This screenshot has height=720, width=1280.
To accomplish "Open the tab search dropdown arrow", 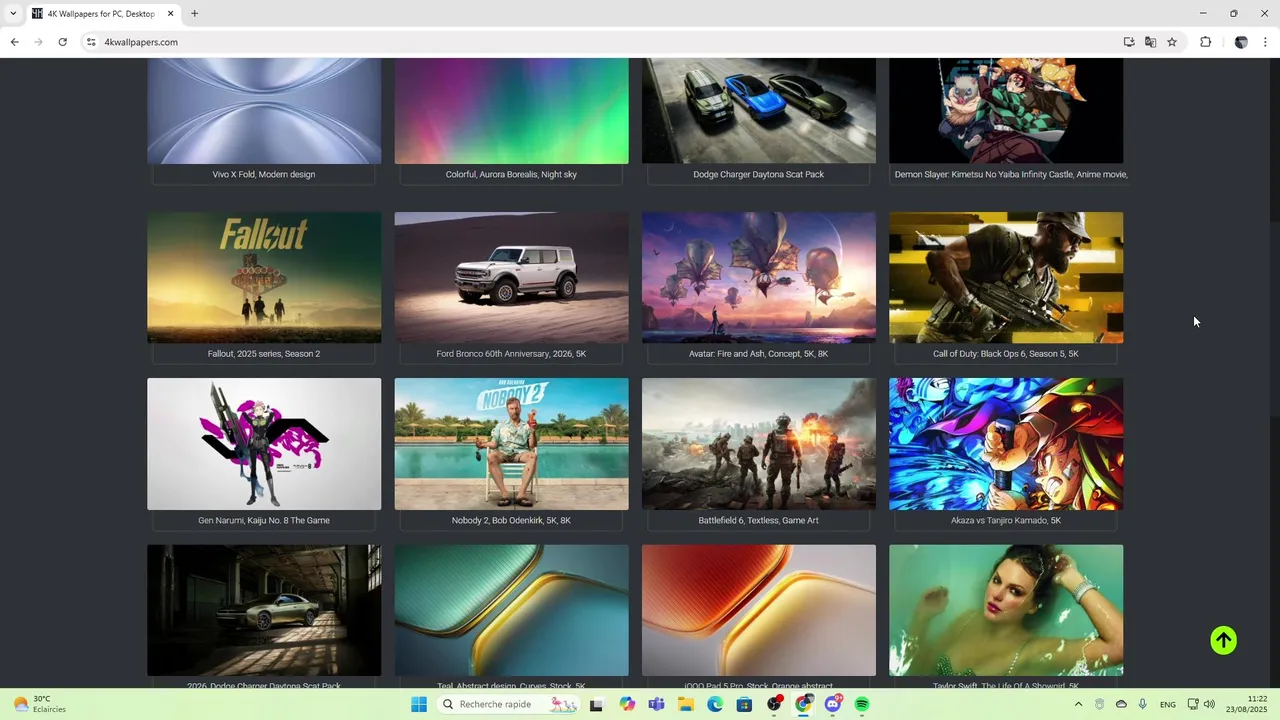I will pos(12,14).
